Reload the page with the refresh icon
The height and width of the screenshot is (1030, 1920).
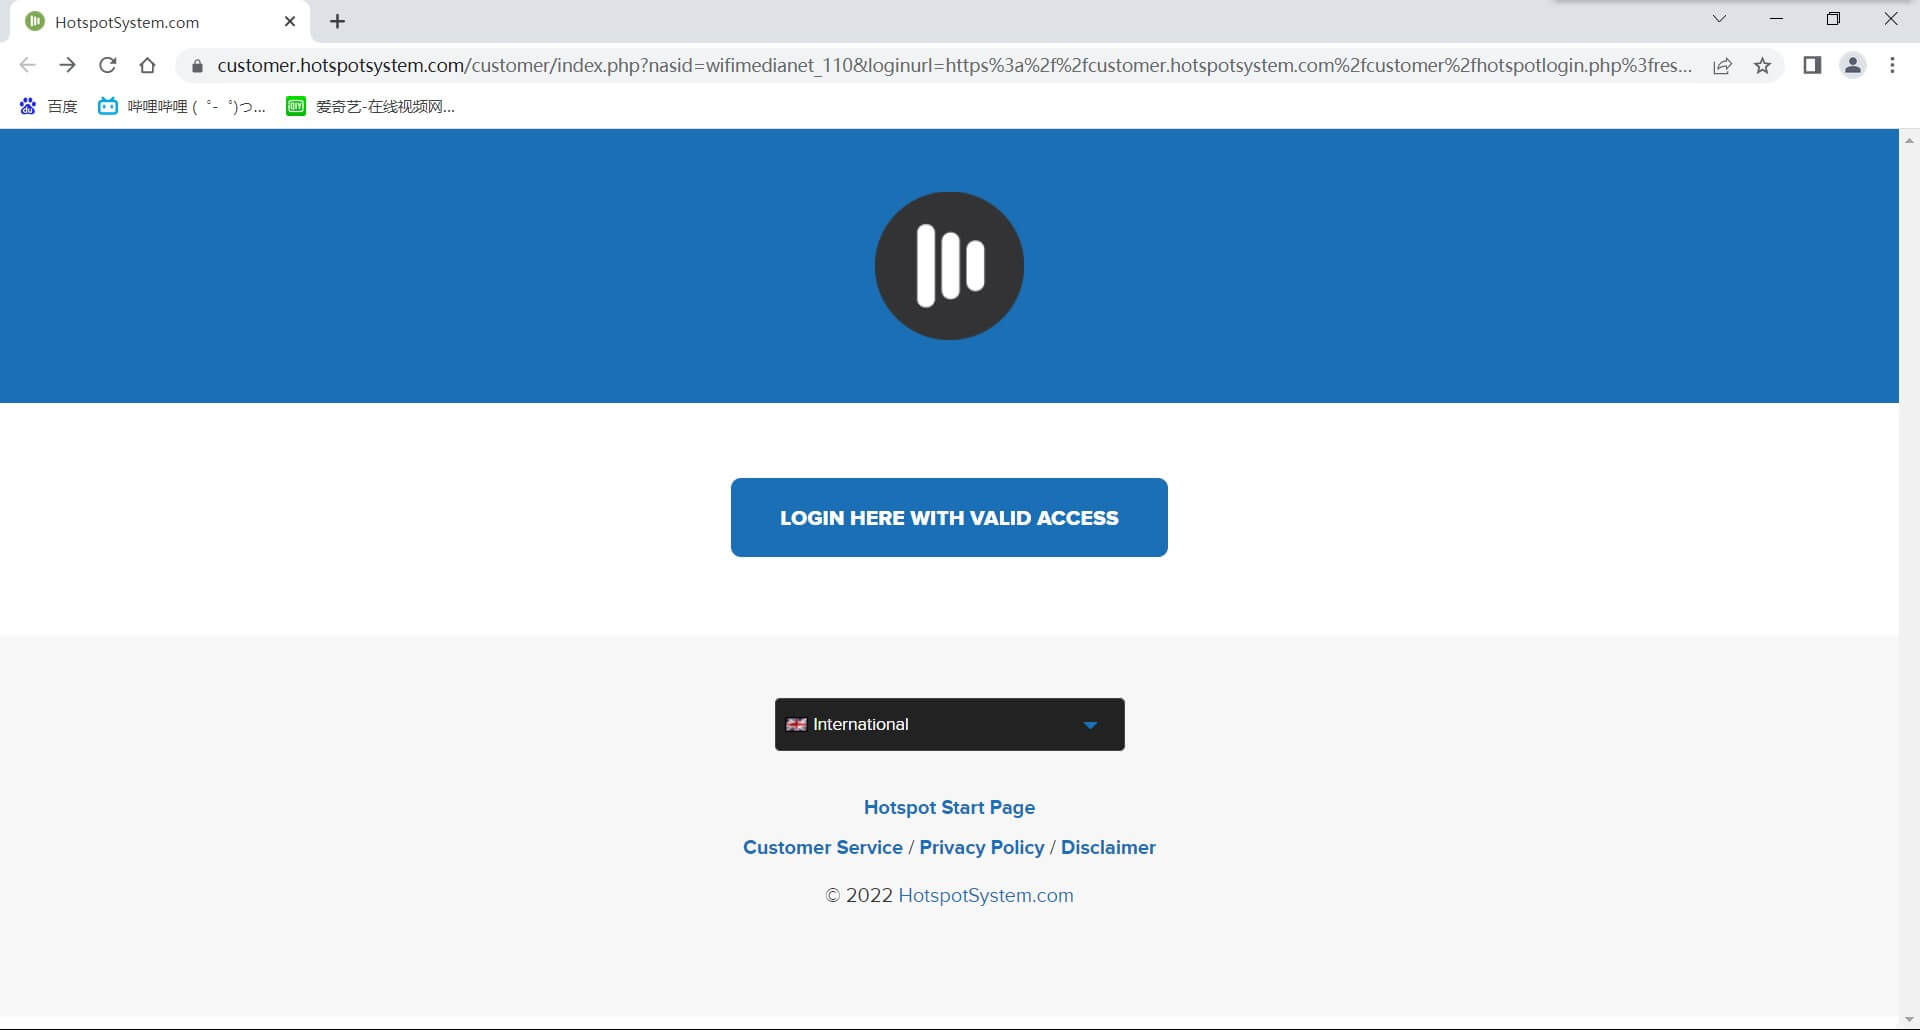(x=107, y=66)
